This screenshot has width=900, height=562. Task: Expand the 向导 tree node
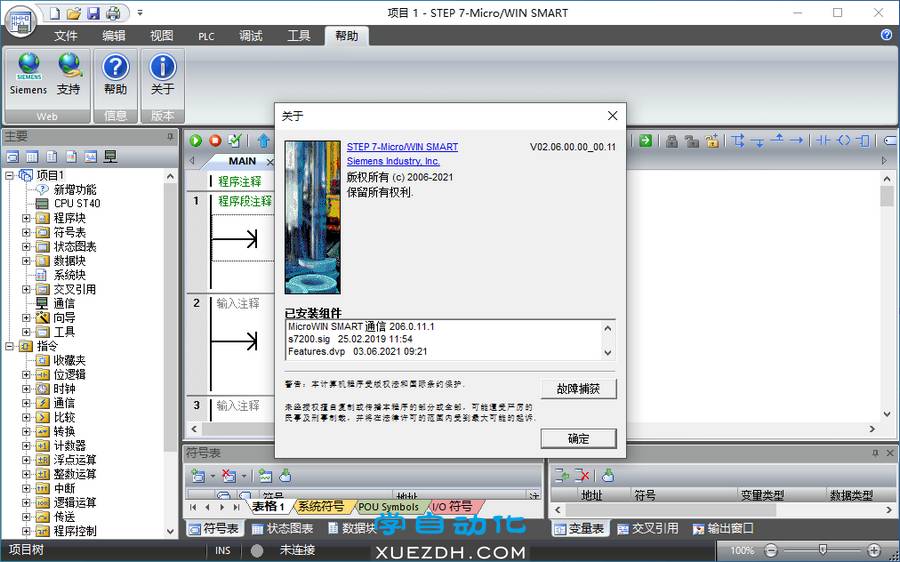[26, 317]
